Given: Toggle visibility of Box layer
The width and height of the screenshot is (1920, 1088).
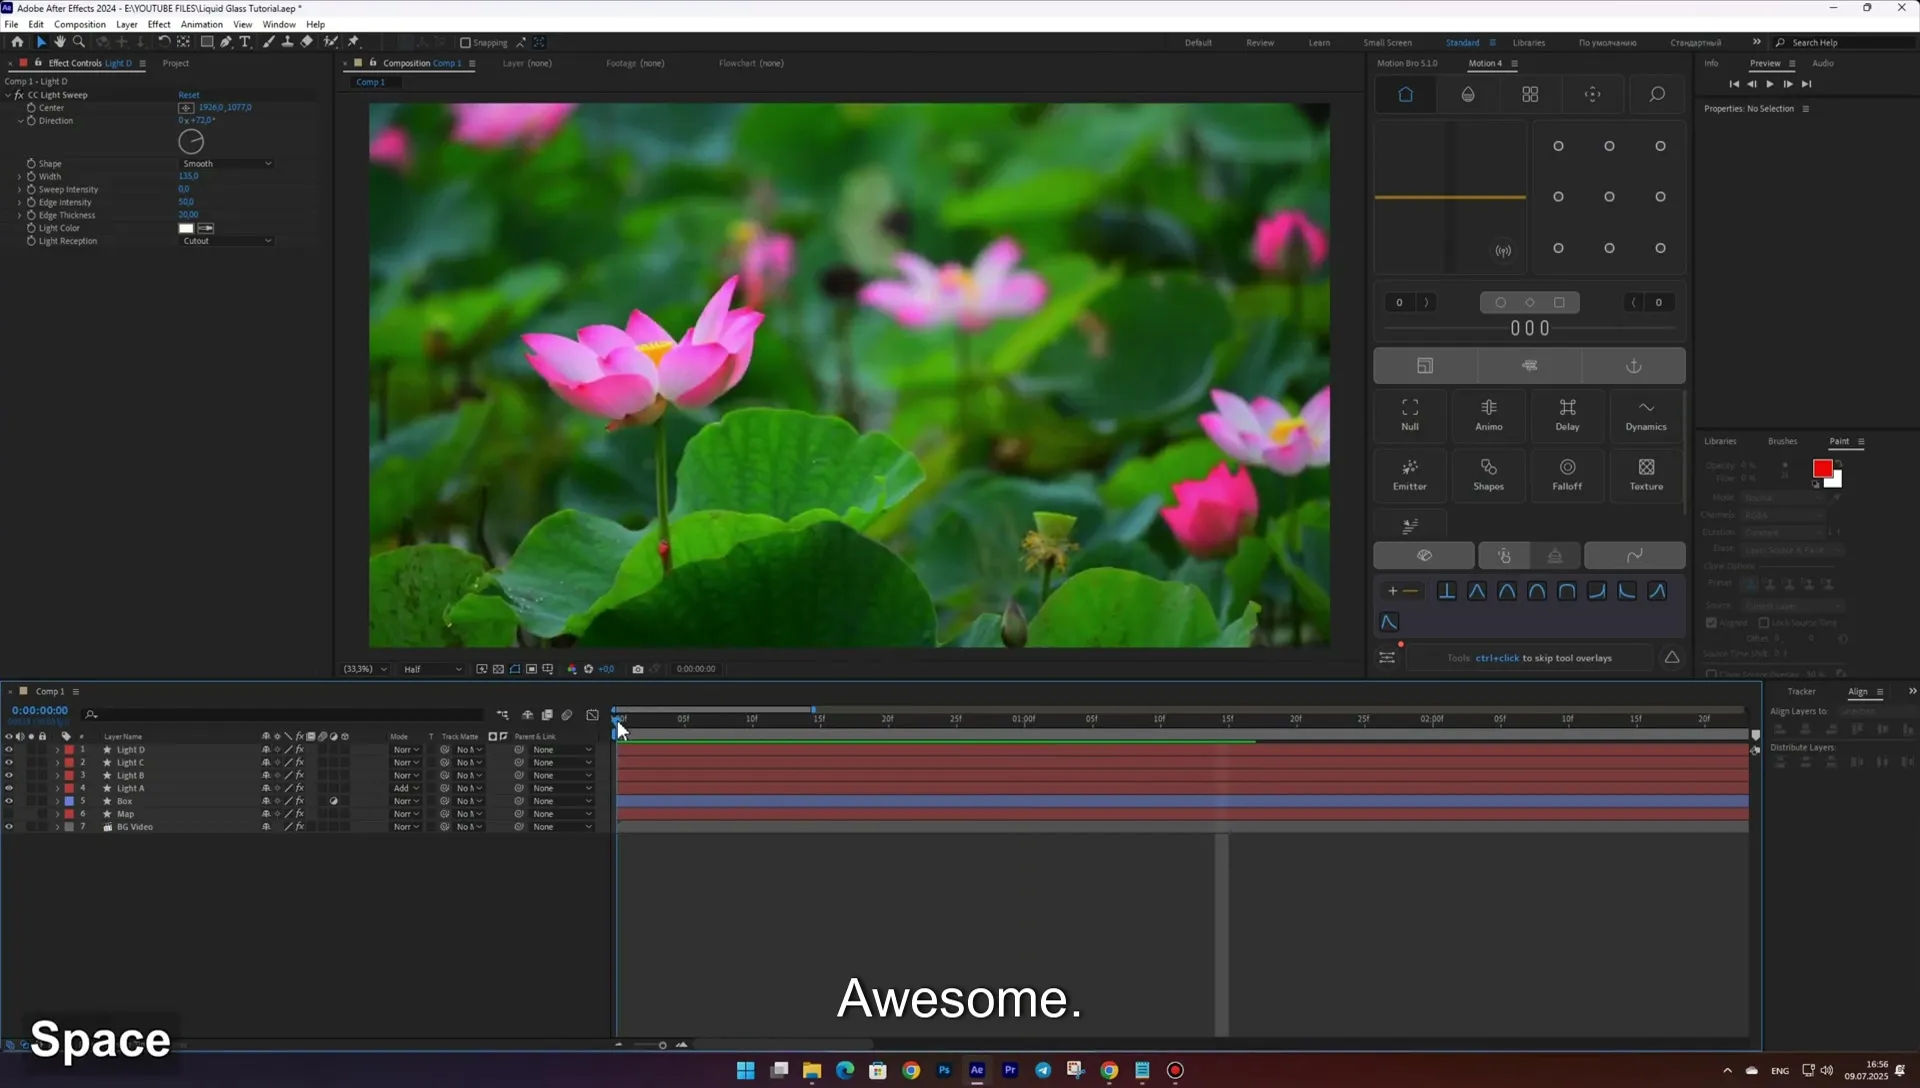Looking at the screenshot, I should [9, 801].
